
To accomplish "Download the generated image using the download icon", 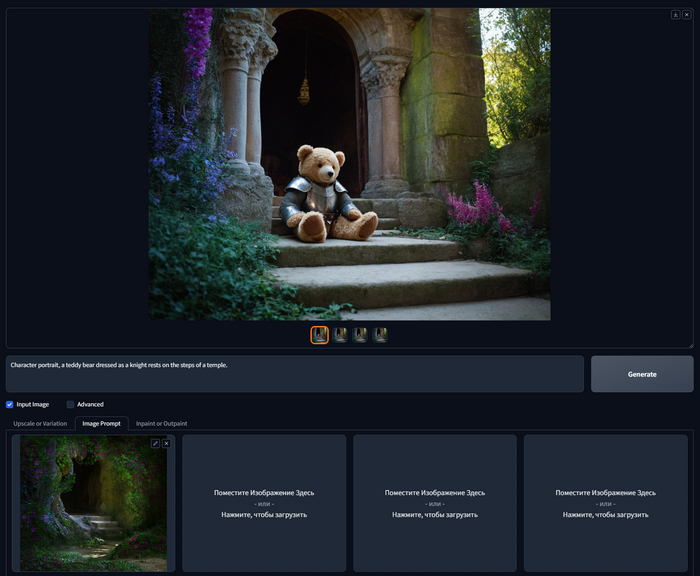I will click(x=675, y=15).
